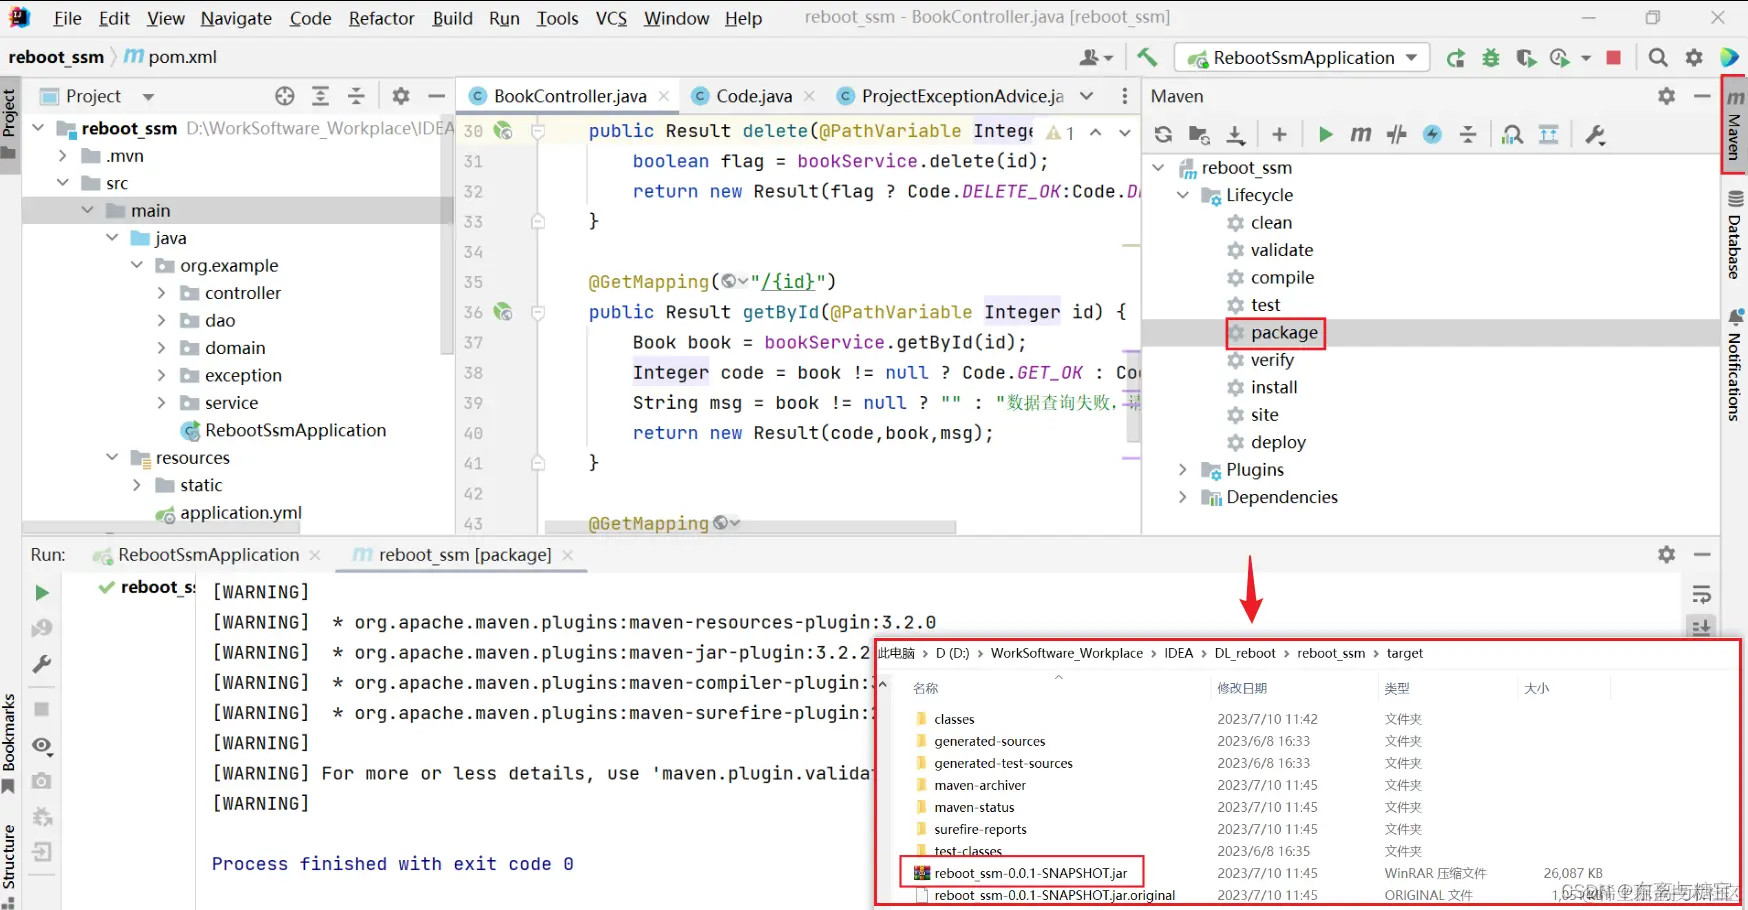Click DL_reboot in the File Explorer breadcrumb
1748x910 pixels.
point(1245,653)
